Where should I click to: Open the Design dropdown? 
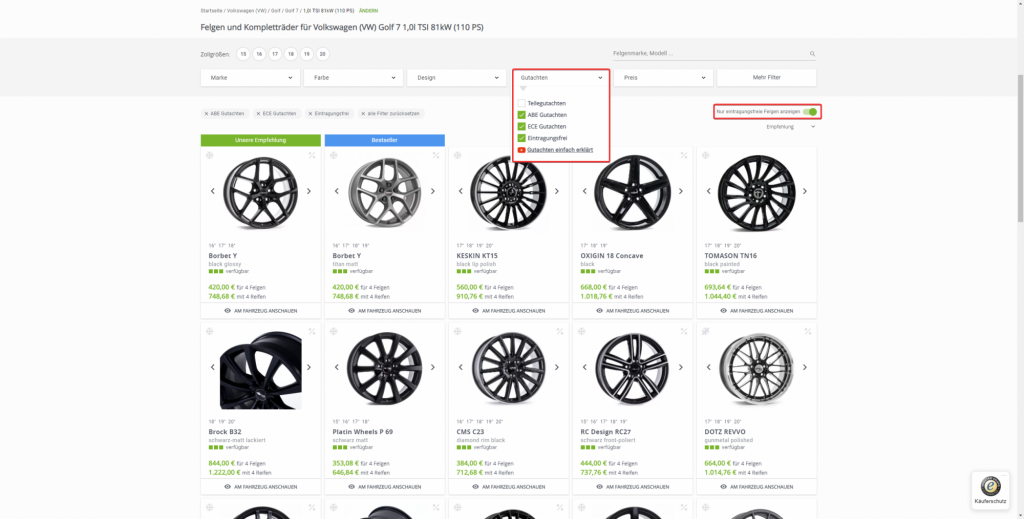click(456, 78)
